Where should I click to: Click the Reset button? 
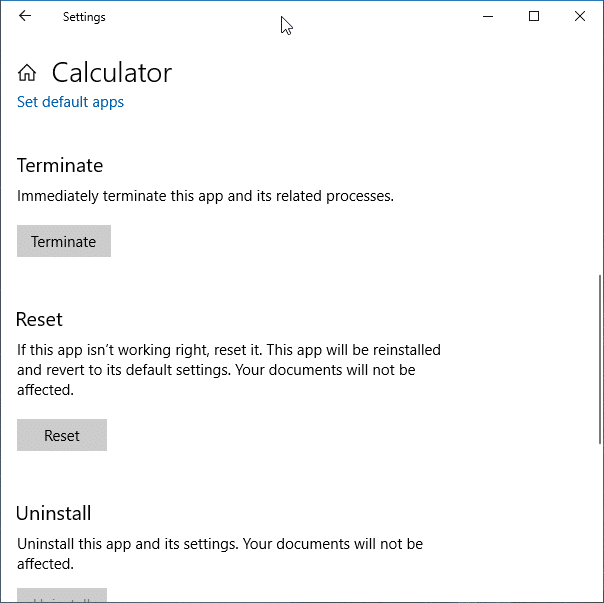[x=62, y=435]
